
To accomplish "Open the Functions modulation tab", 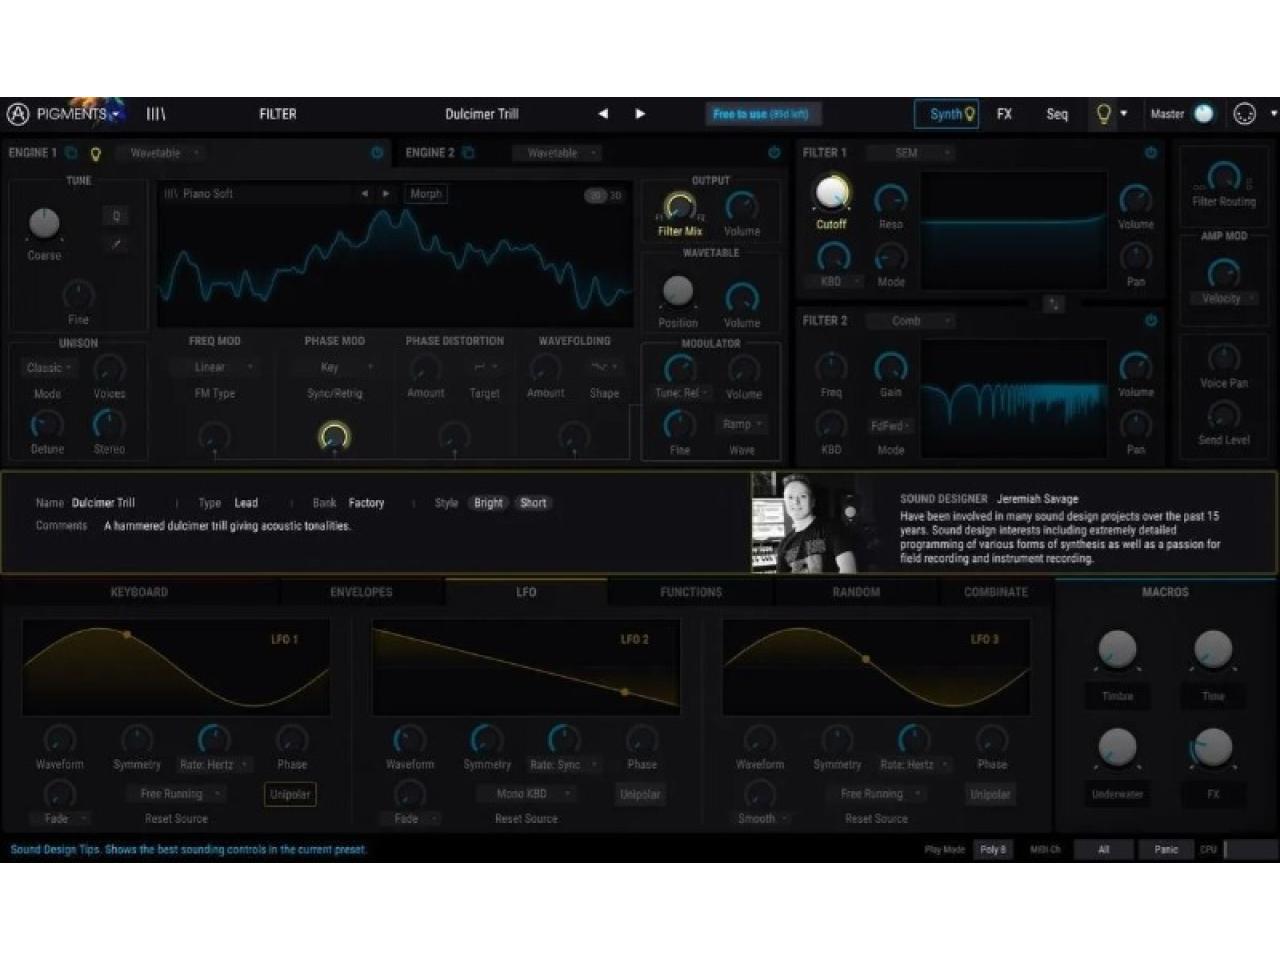I will 691,592.
